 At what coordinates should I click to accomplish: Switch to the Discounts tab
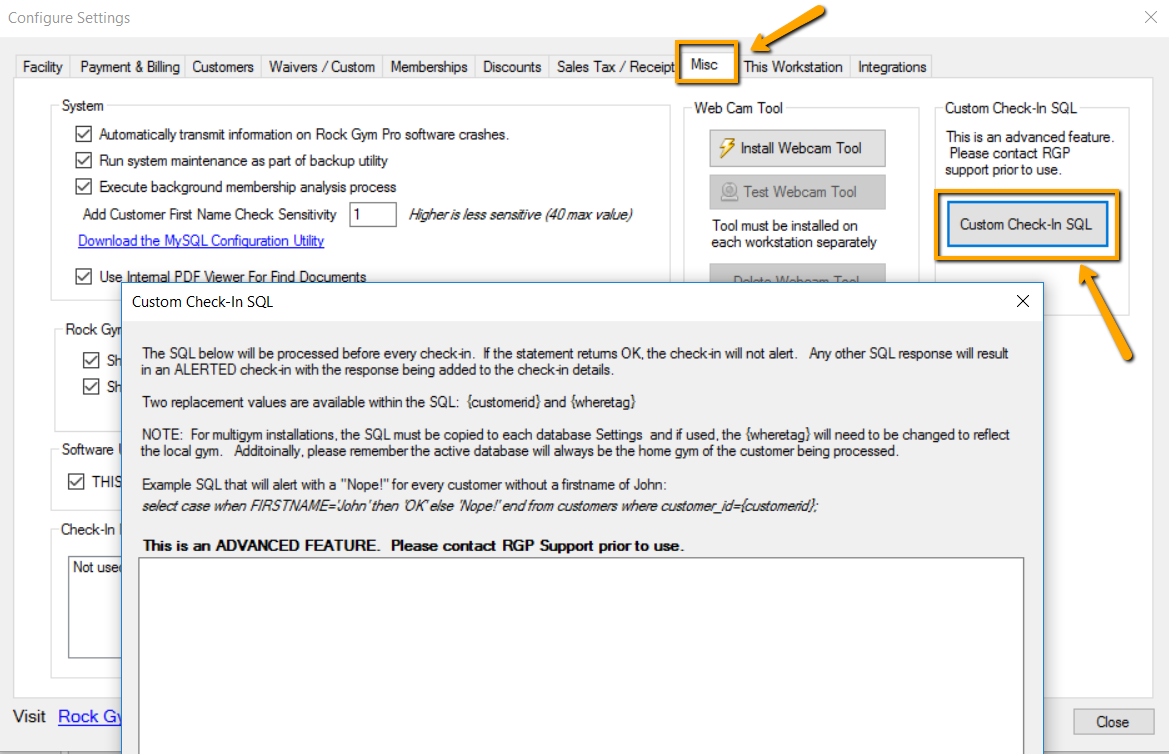(512, 67)
